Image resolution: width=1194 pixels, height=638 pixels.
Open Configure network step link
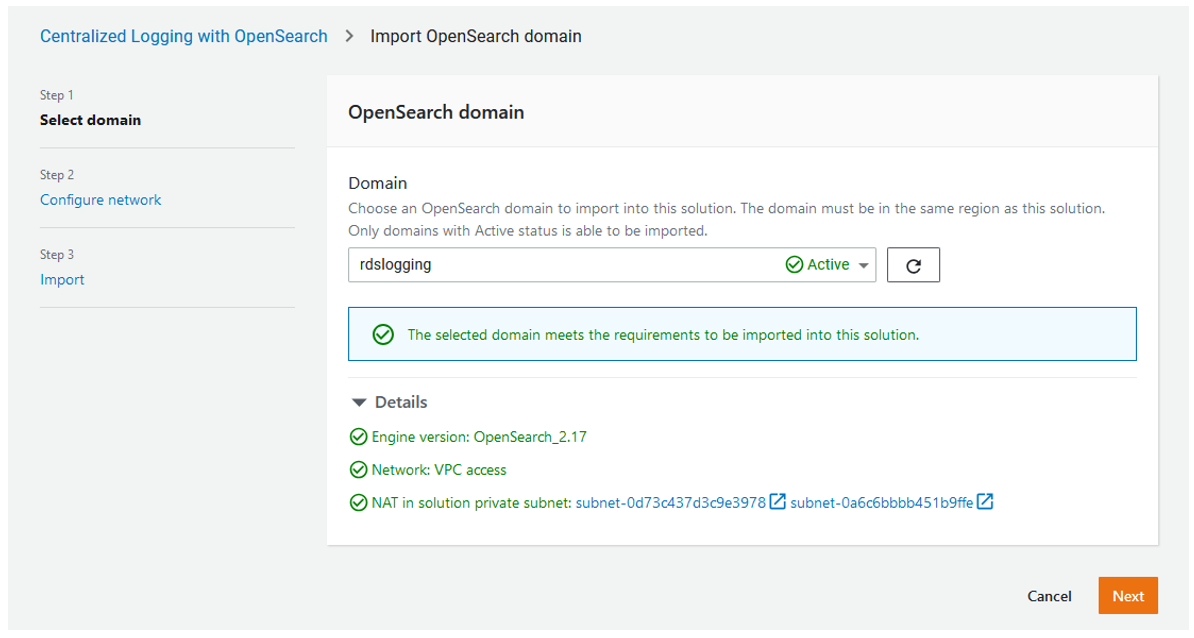click(101, 199)
